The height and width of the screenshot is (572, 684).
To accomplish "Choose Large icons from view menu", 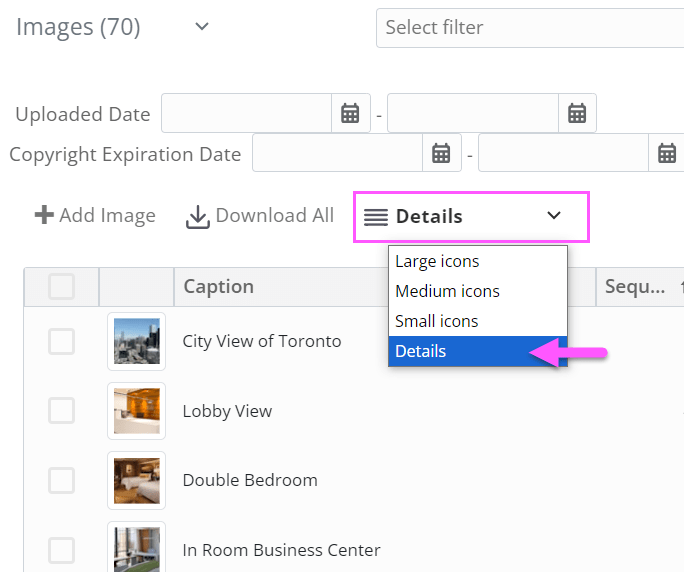I will click(437, 262).
